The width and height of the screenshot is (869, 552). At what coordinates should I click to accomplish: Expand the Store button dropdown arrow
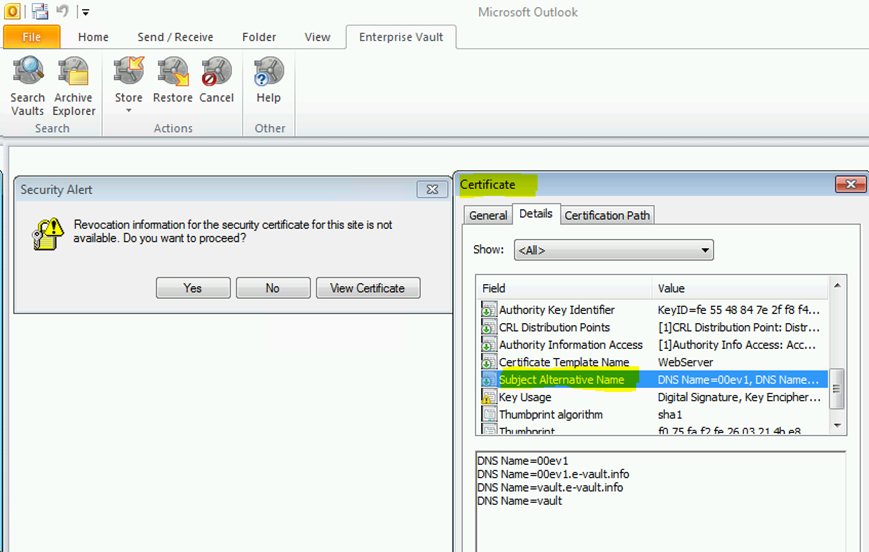(129, 110)
